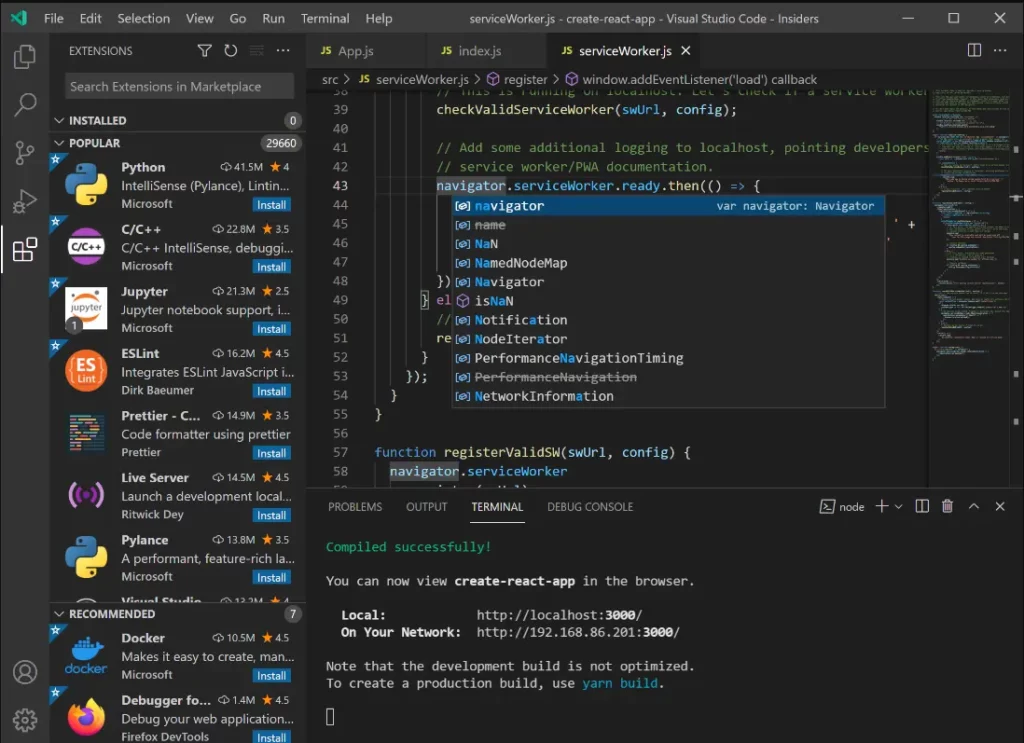1024x743 pixels.
Task: Click the Search icon in the activity bar
Action: (25, 104)
